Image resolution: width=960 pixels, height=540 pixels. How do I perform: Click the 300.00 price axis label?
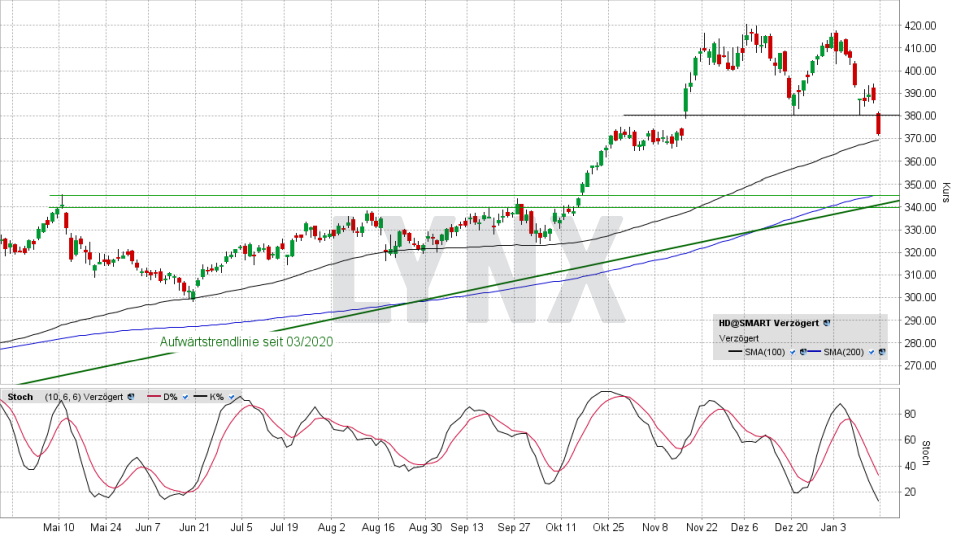point(920,298)
